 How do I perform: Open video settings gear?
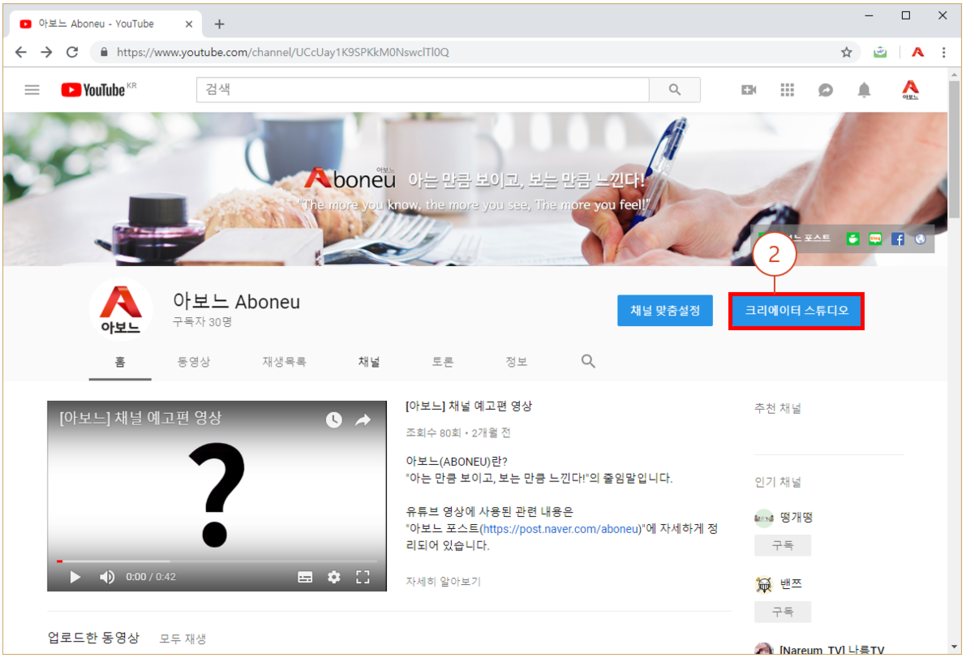click(x=334, y=577)
